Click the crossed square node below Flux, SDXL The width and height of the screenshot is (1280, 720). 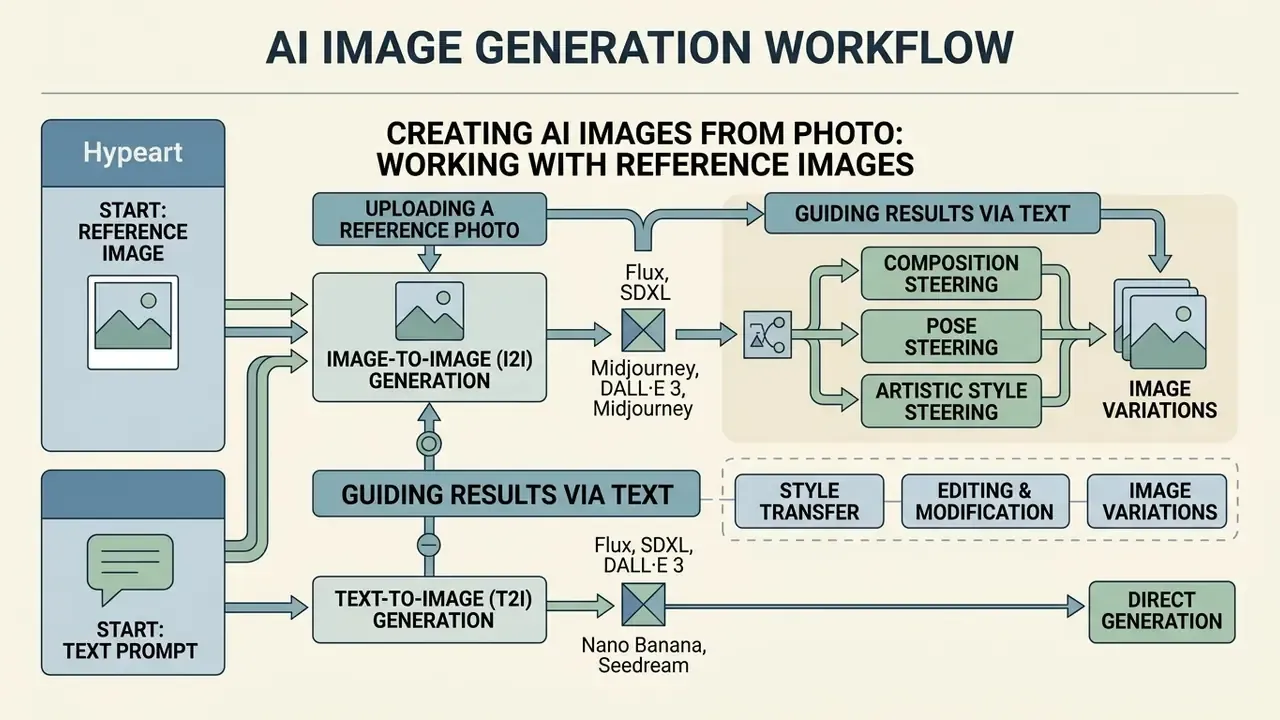tap(641, 330)
